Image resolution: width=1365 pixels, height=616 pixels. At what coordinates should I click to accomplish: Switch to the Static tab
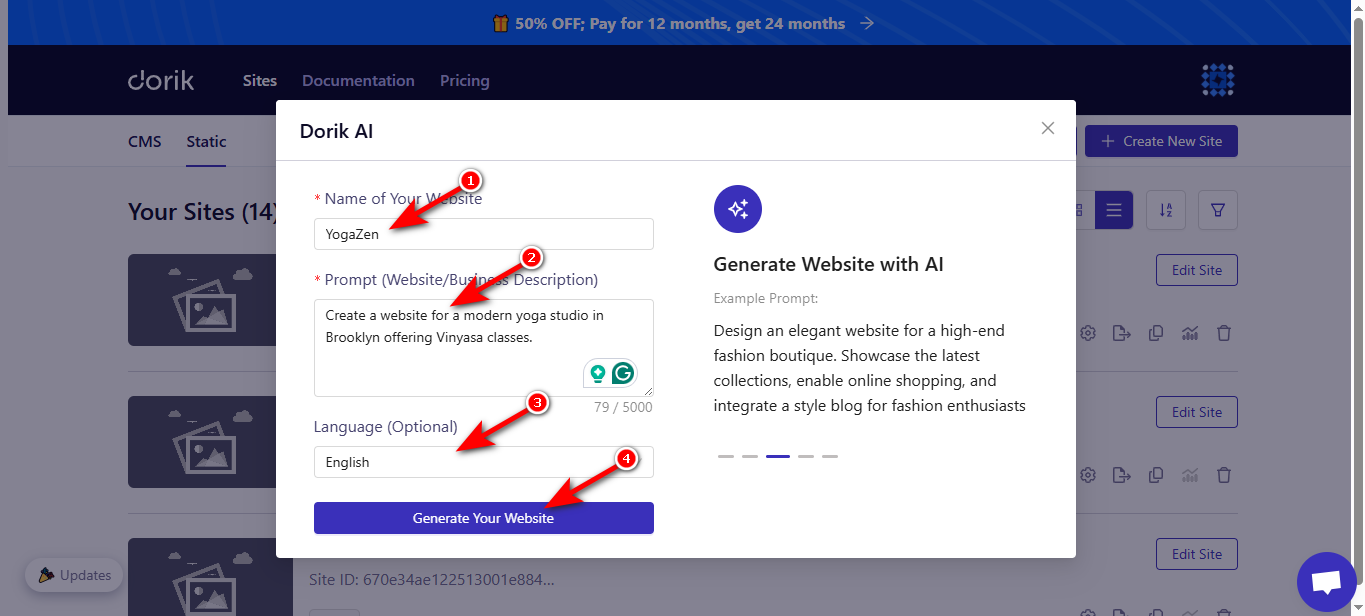pyautogui.click(x=205, y=141)
